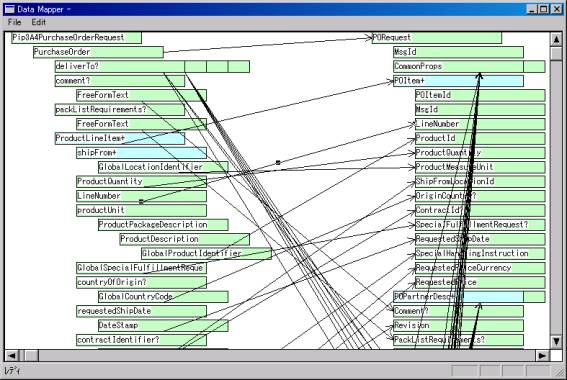
Task: Select the Pip3A4PurchaseOrderRequest root node
Action: [x=76, y=38]
